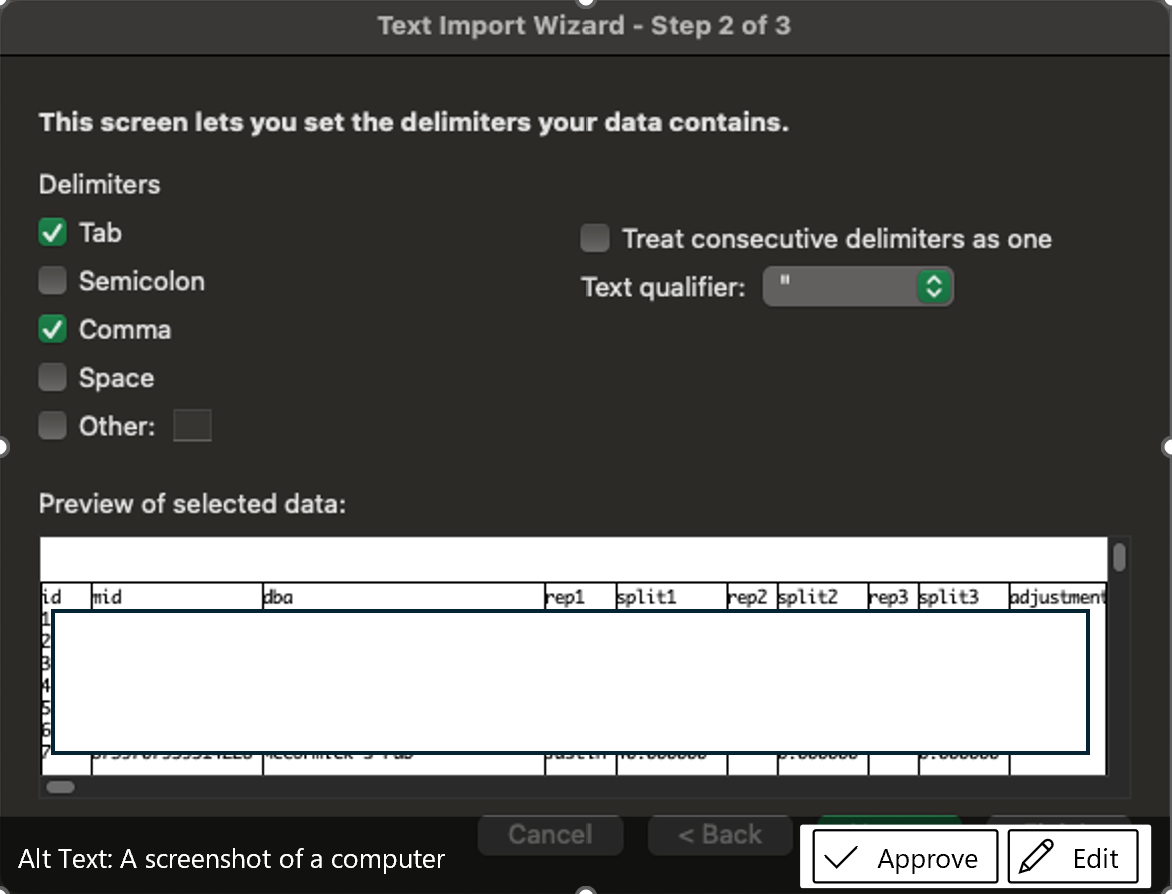The image size is (1172, 894).
Task: Click the preview pane vertical scrollbar
Action: tap(1119, 557)
